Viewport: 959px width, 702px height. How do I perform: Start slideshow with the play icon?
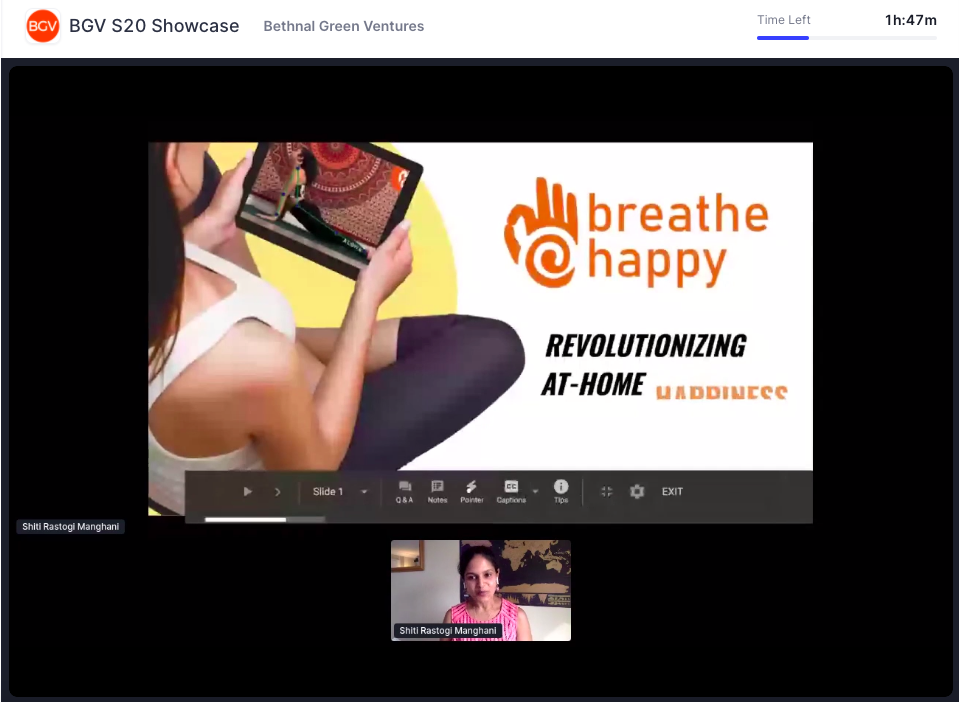point(248,492)
